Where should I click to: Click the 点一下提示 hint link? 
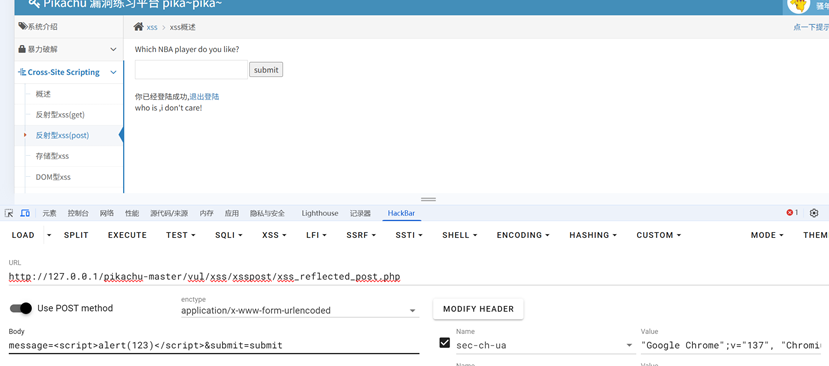[810, 28]
